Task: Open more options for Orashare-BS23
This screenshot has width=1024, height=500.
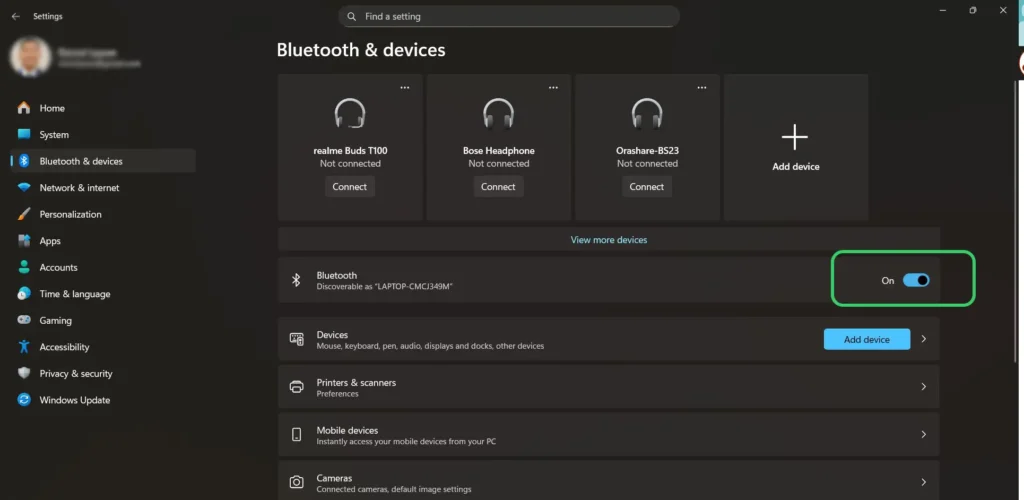Action: pos(702,87)
